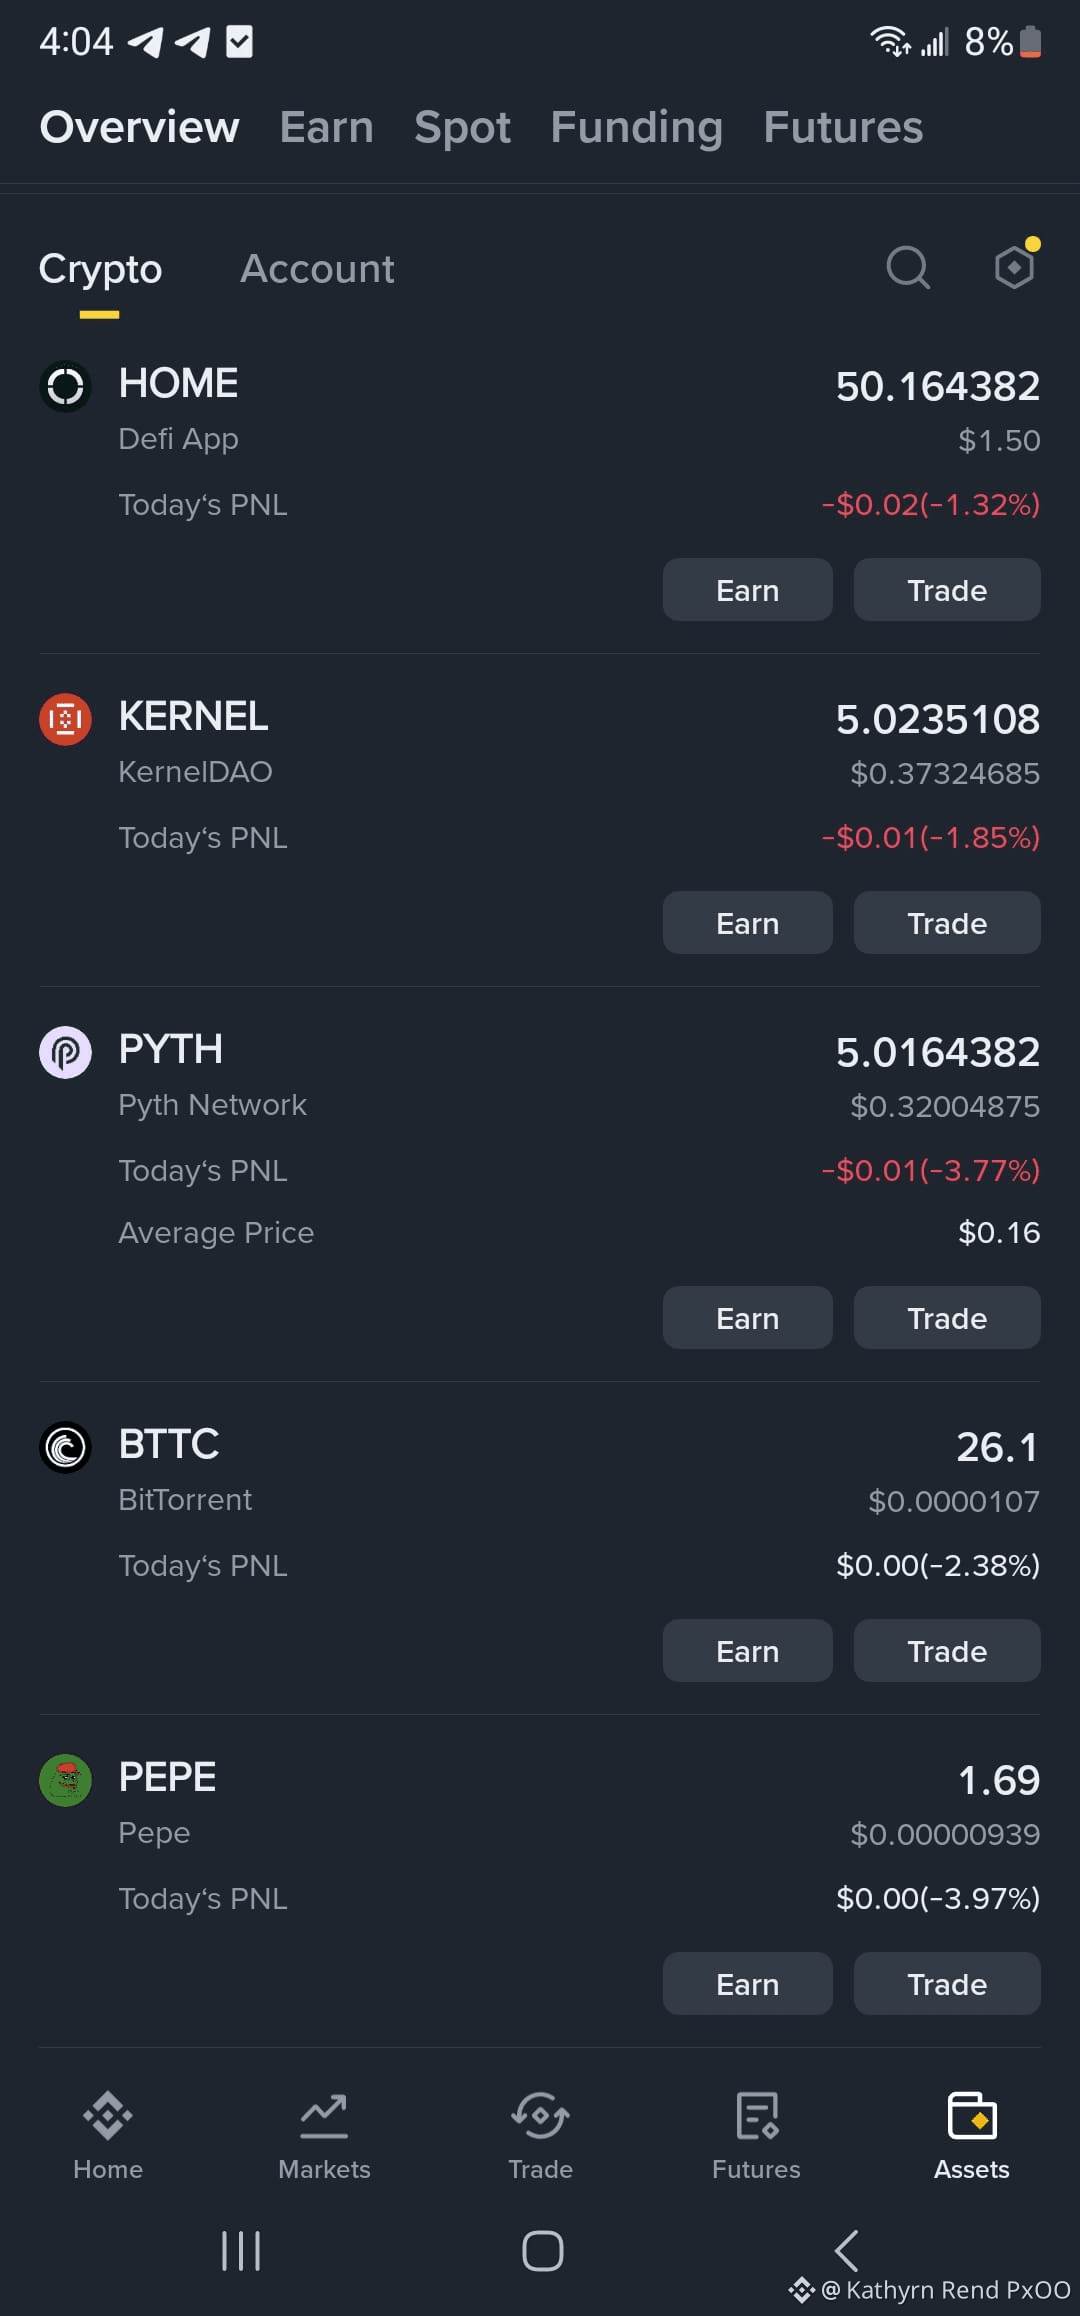Click Earn button for PEPE

click(x=748, y=1984)
